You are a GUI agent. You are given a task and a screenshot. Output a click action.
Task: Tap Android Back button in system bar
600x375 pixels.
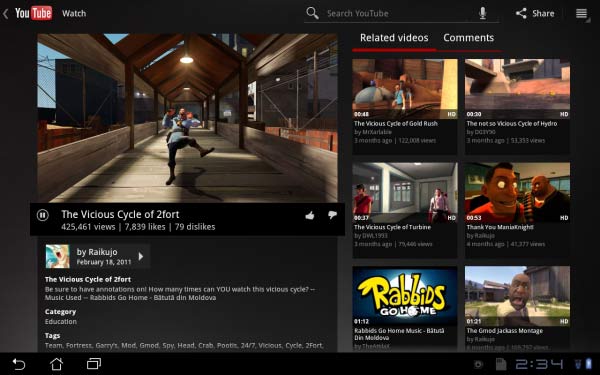pyautogui.click(x=18, y=364)
